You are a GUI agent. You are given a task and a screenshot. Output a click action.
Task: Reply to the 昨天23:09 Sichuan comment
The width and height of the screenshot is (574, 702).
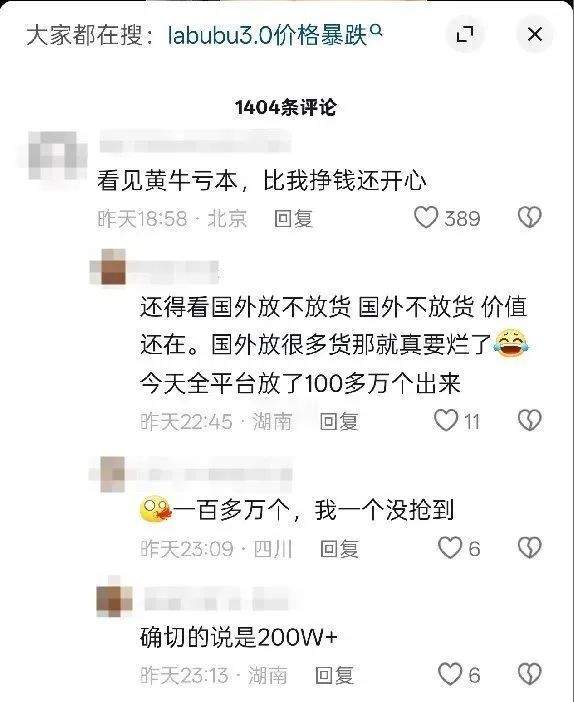point(340,548)
